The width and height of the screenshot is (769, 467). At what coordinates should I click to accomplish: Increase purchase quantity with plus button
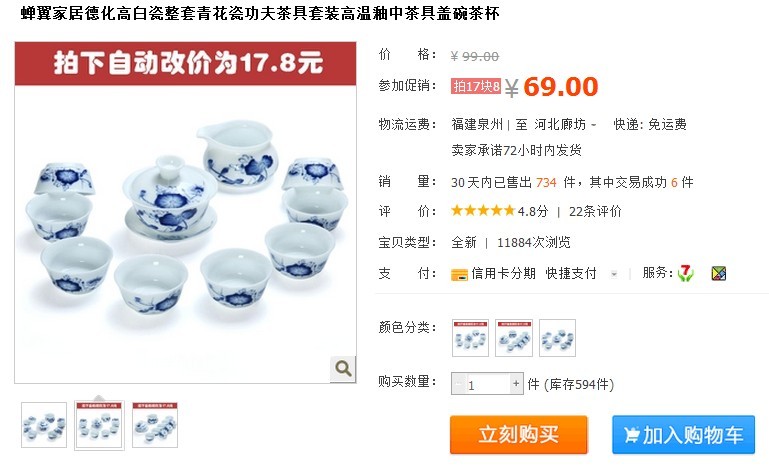coord(516,384)
